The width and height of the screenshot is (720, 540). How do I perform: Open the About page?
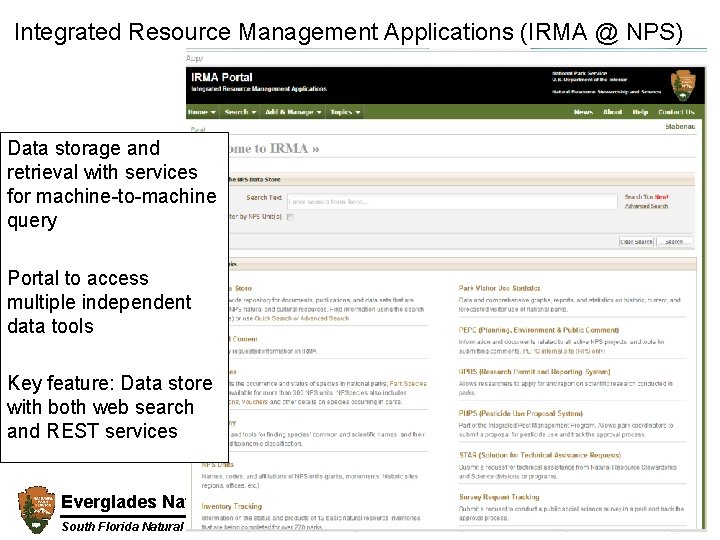tap(612, 112)
